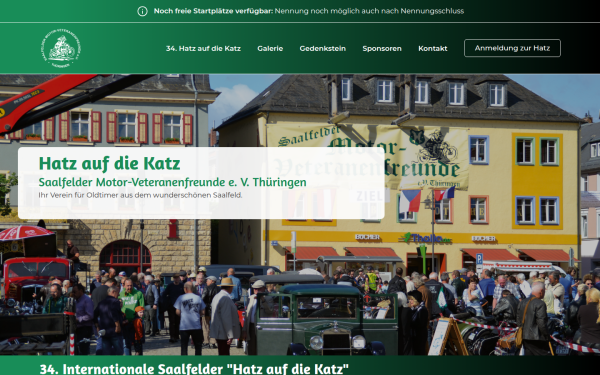Click the 'Noch freie Startplätze verfügbar' notice
The image size is (600, 375).
309,11
